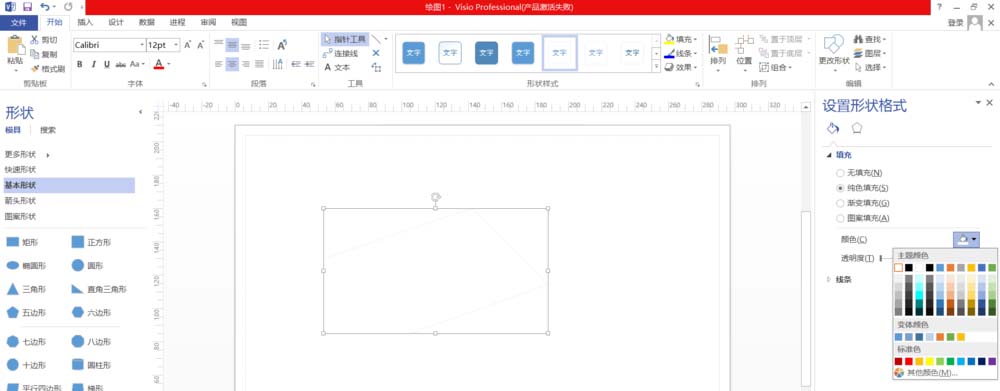Open the font name Calibri dropdown

tap(109, 45)
